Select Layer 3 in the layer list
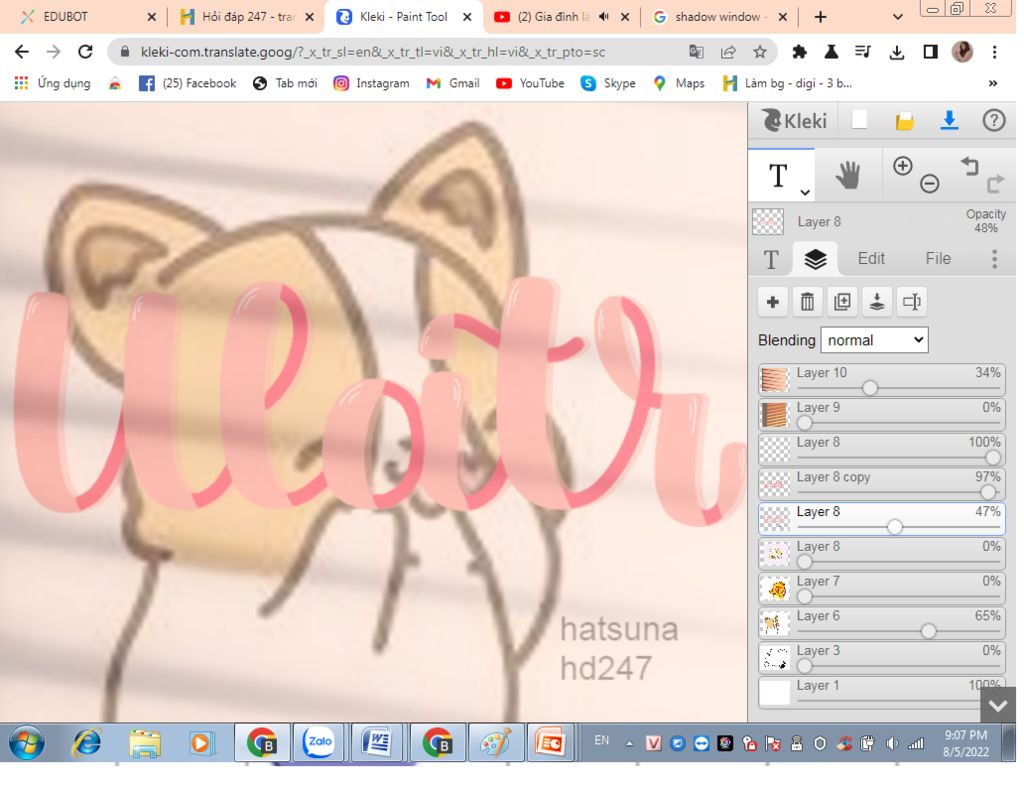Viewport: 1024px width, 790px height. [x=882, y=657]
